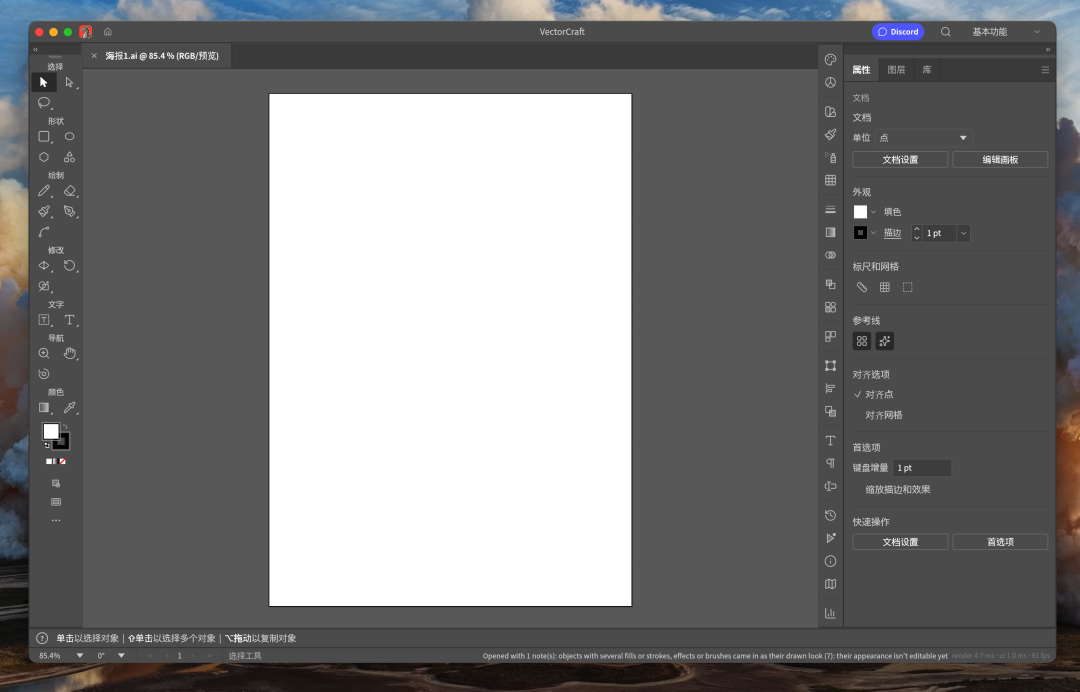This screenshot has width=1080, height=692.
Task: Open the properties panel hamburger menu
Action: tap(1045, 70)
